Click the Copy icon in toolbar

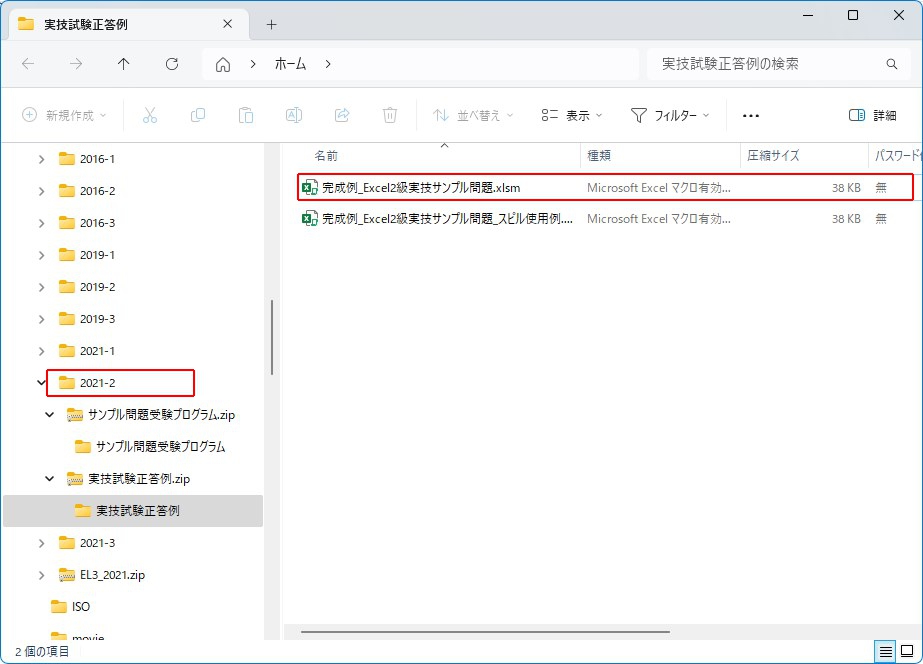pyautogui.click(x=198, y=115)
